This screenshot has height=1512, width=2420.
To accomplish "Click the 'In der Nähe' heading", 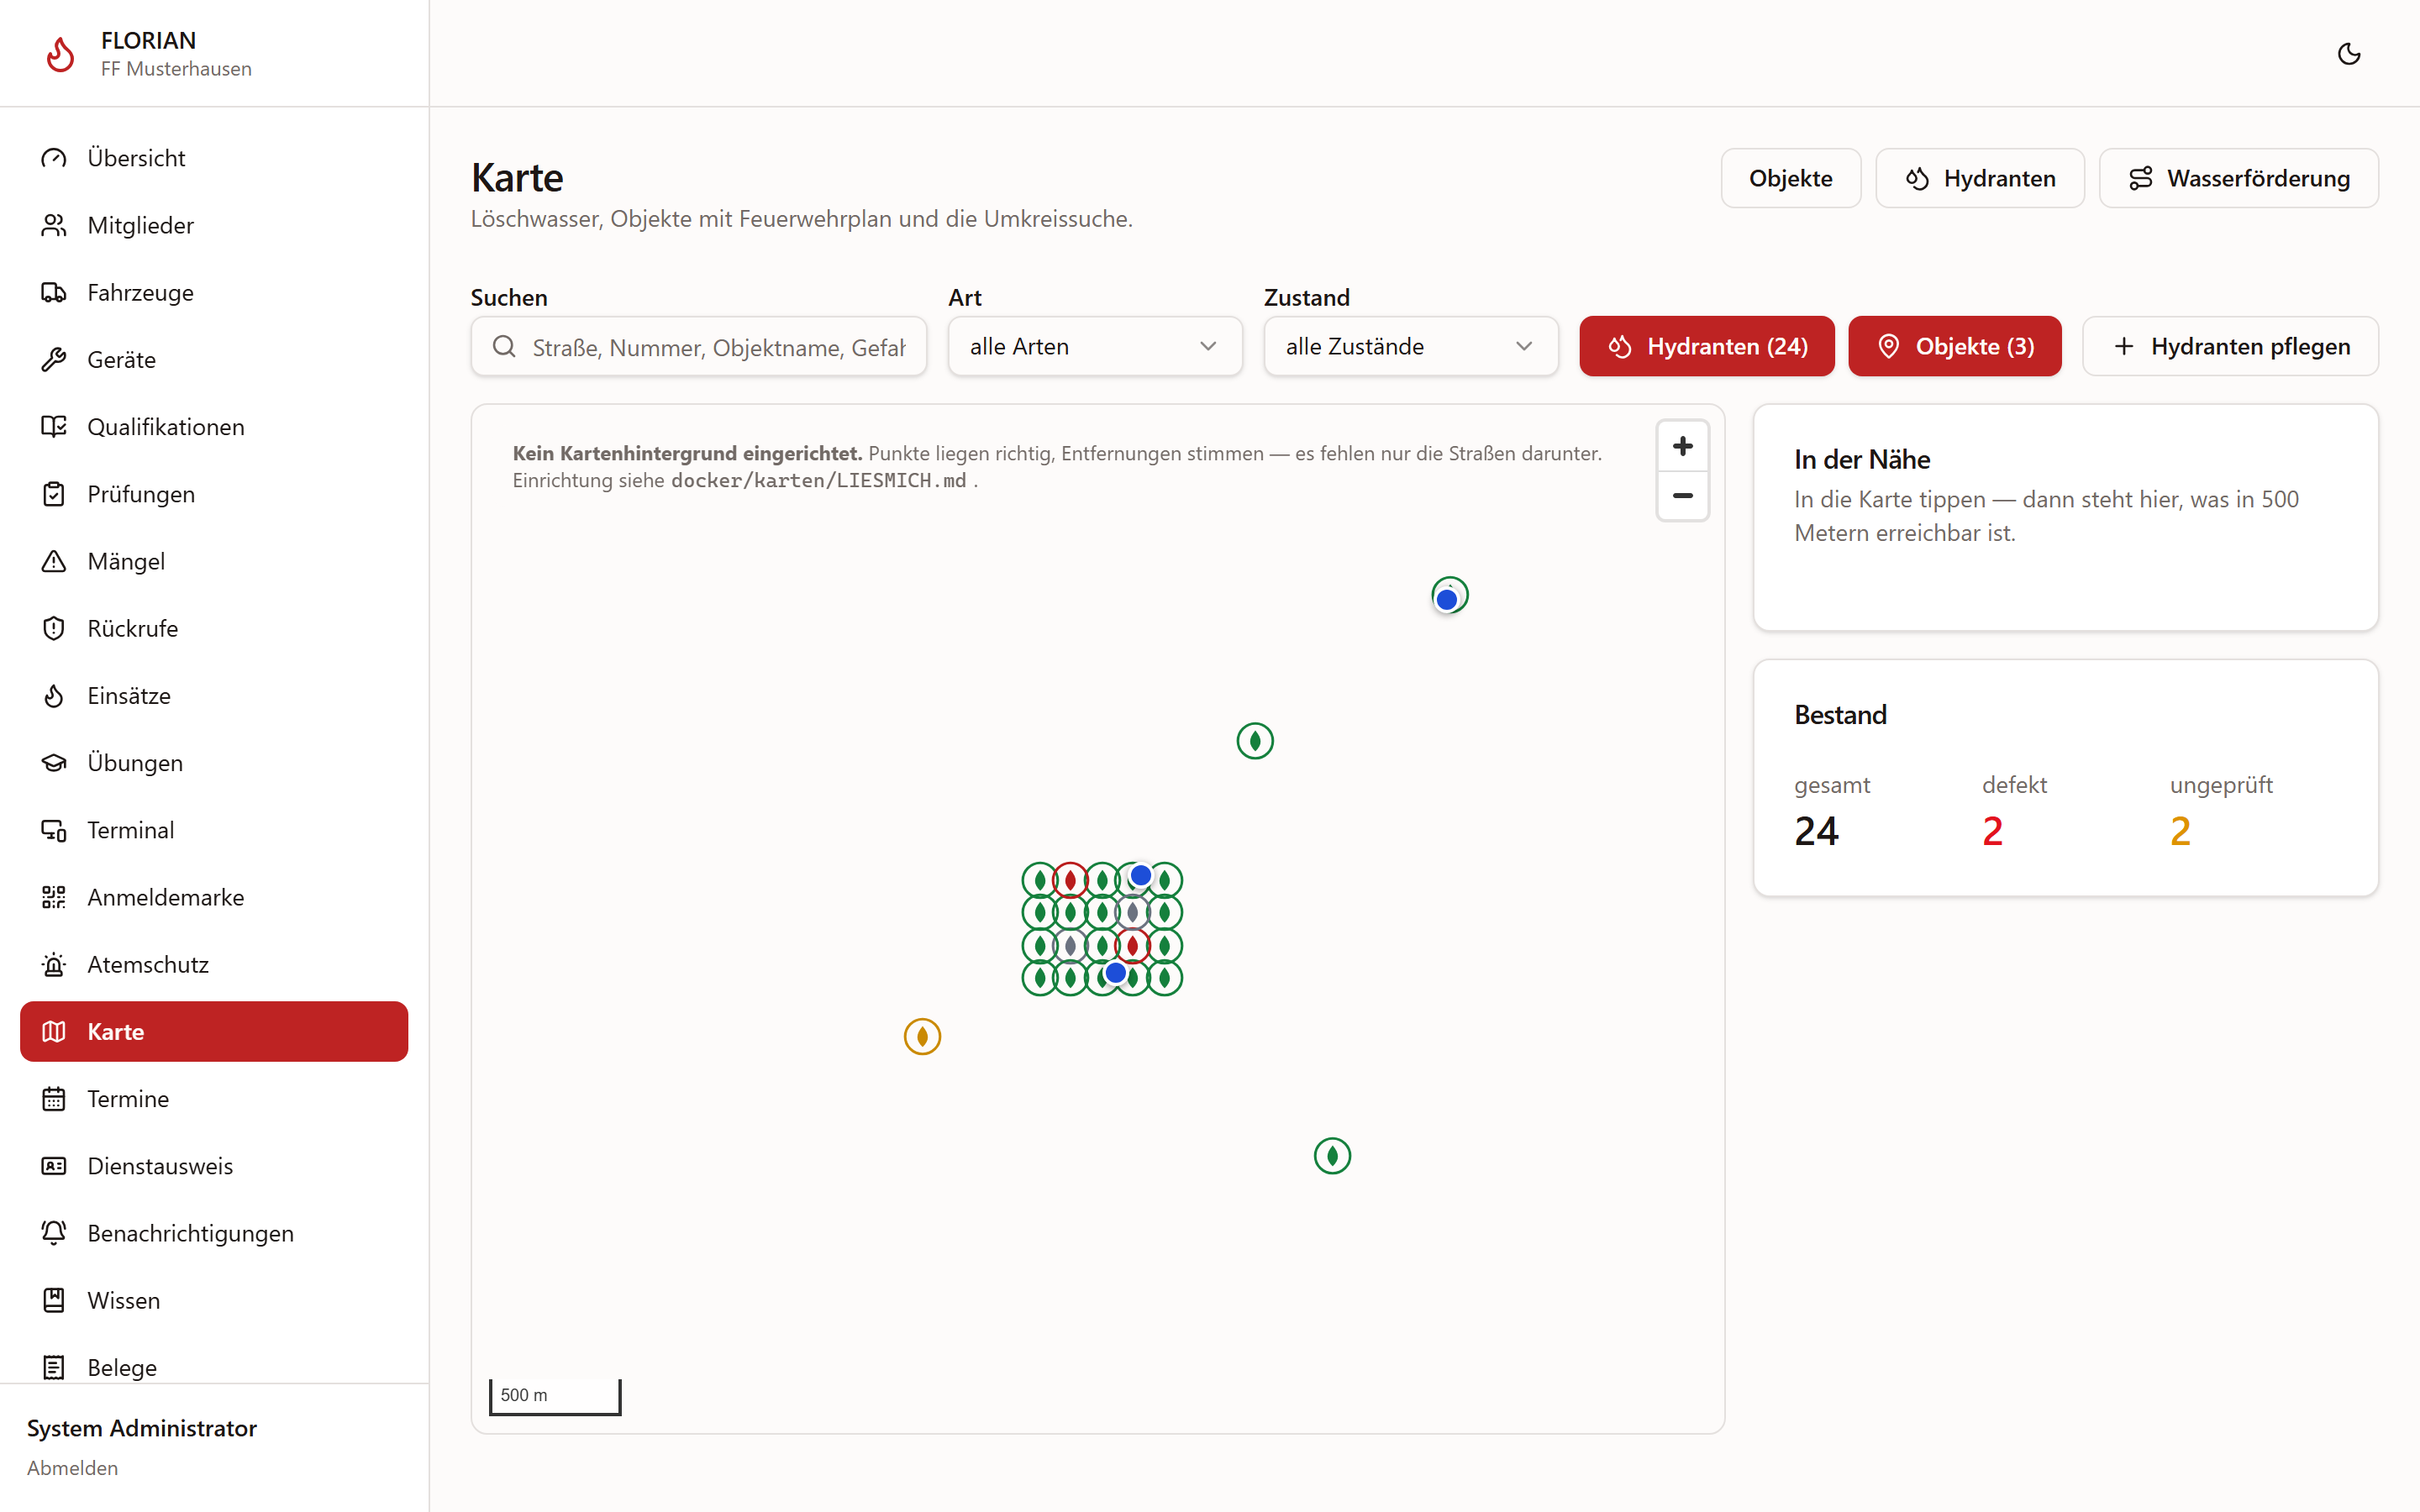I will pyautogui.click(x=1862, y=459).
